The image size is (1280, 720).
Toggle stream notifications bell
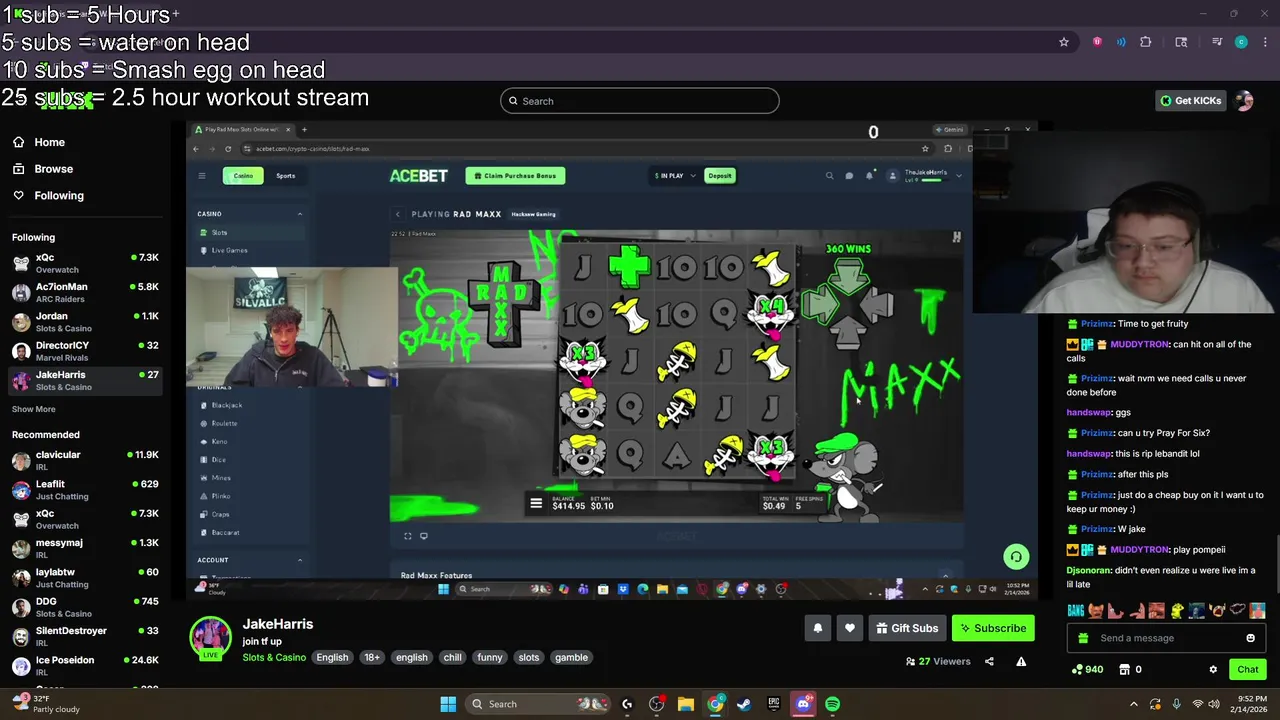click(818, 628)
